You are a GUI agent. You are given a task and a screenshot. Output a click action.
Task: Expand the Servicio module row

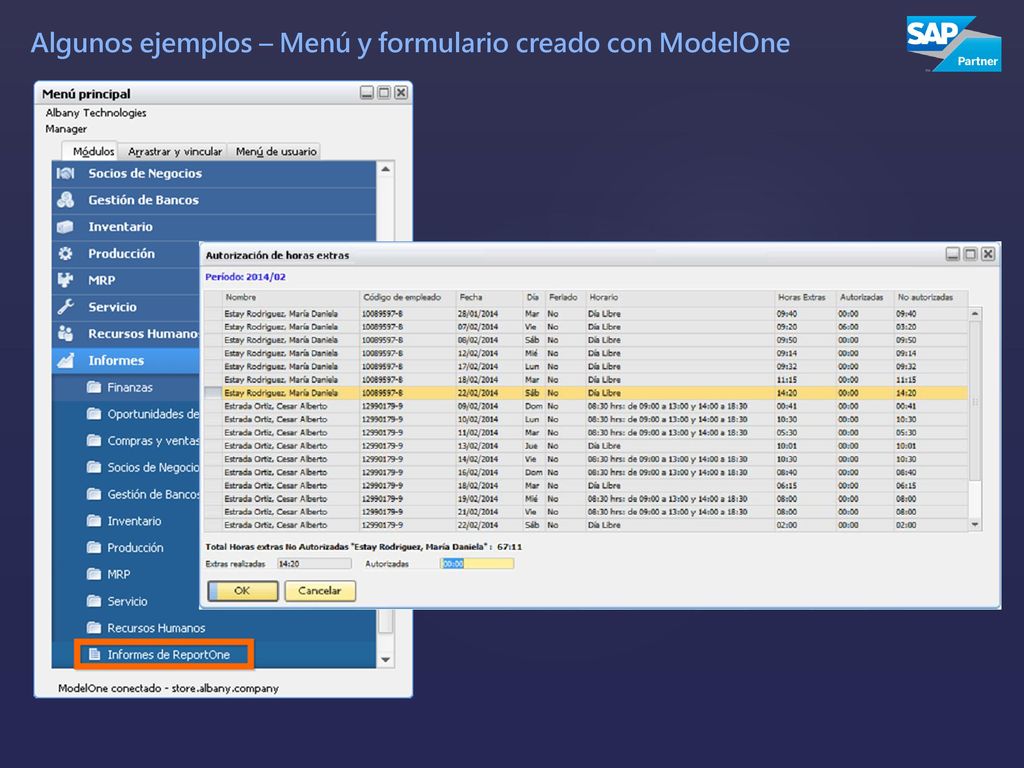point(126,308)
